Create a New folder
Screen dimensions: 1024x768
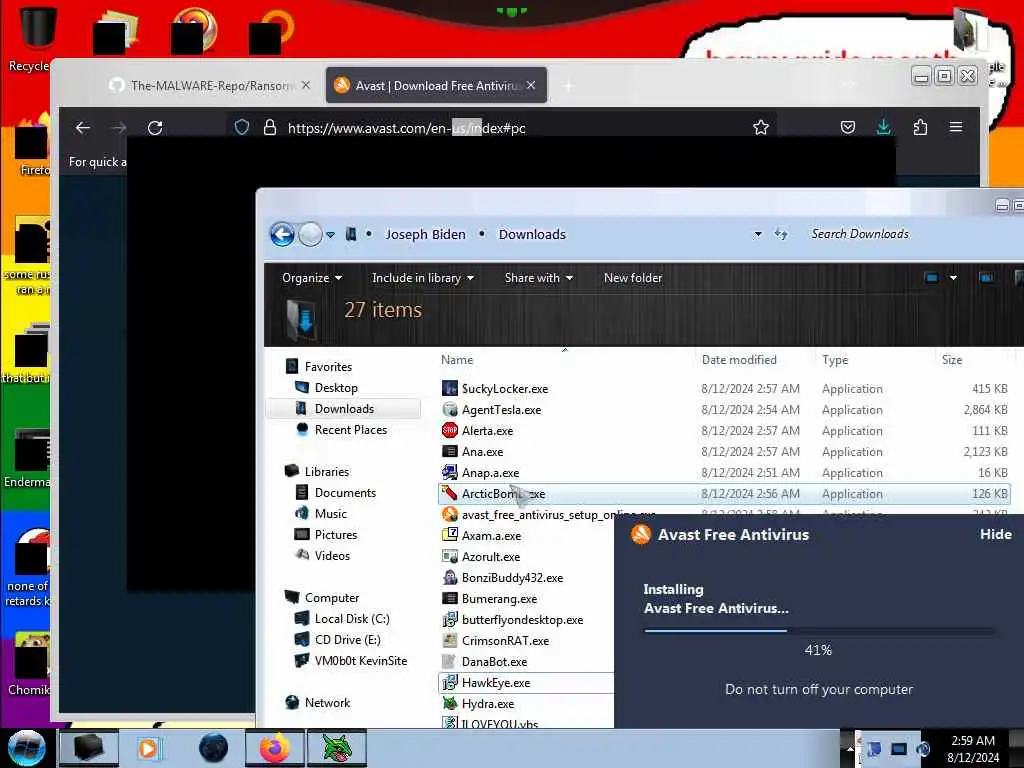(633, 278)
